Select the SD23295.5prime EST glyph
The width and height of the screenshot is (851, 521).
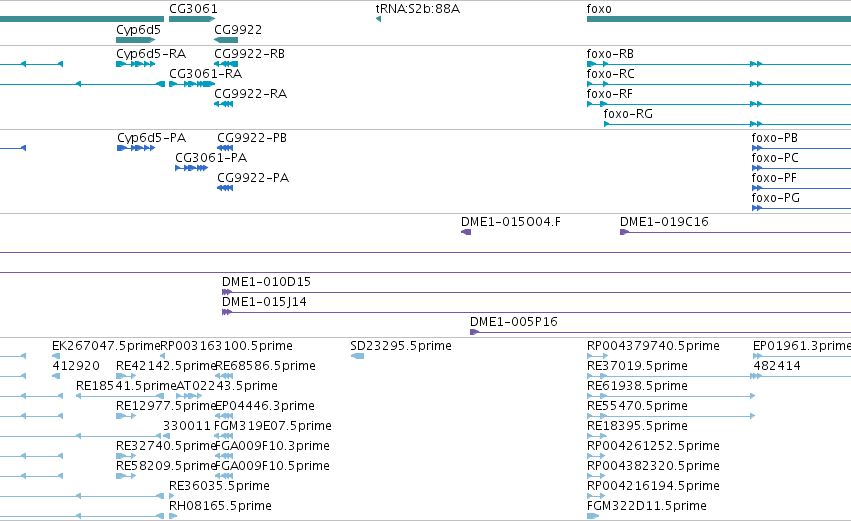[357, 356]
